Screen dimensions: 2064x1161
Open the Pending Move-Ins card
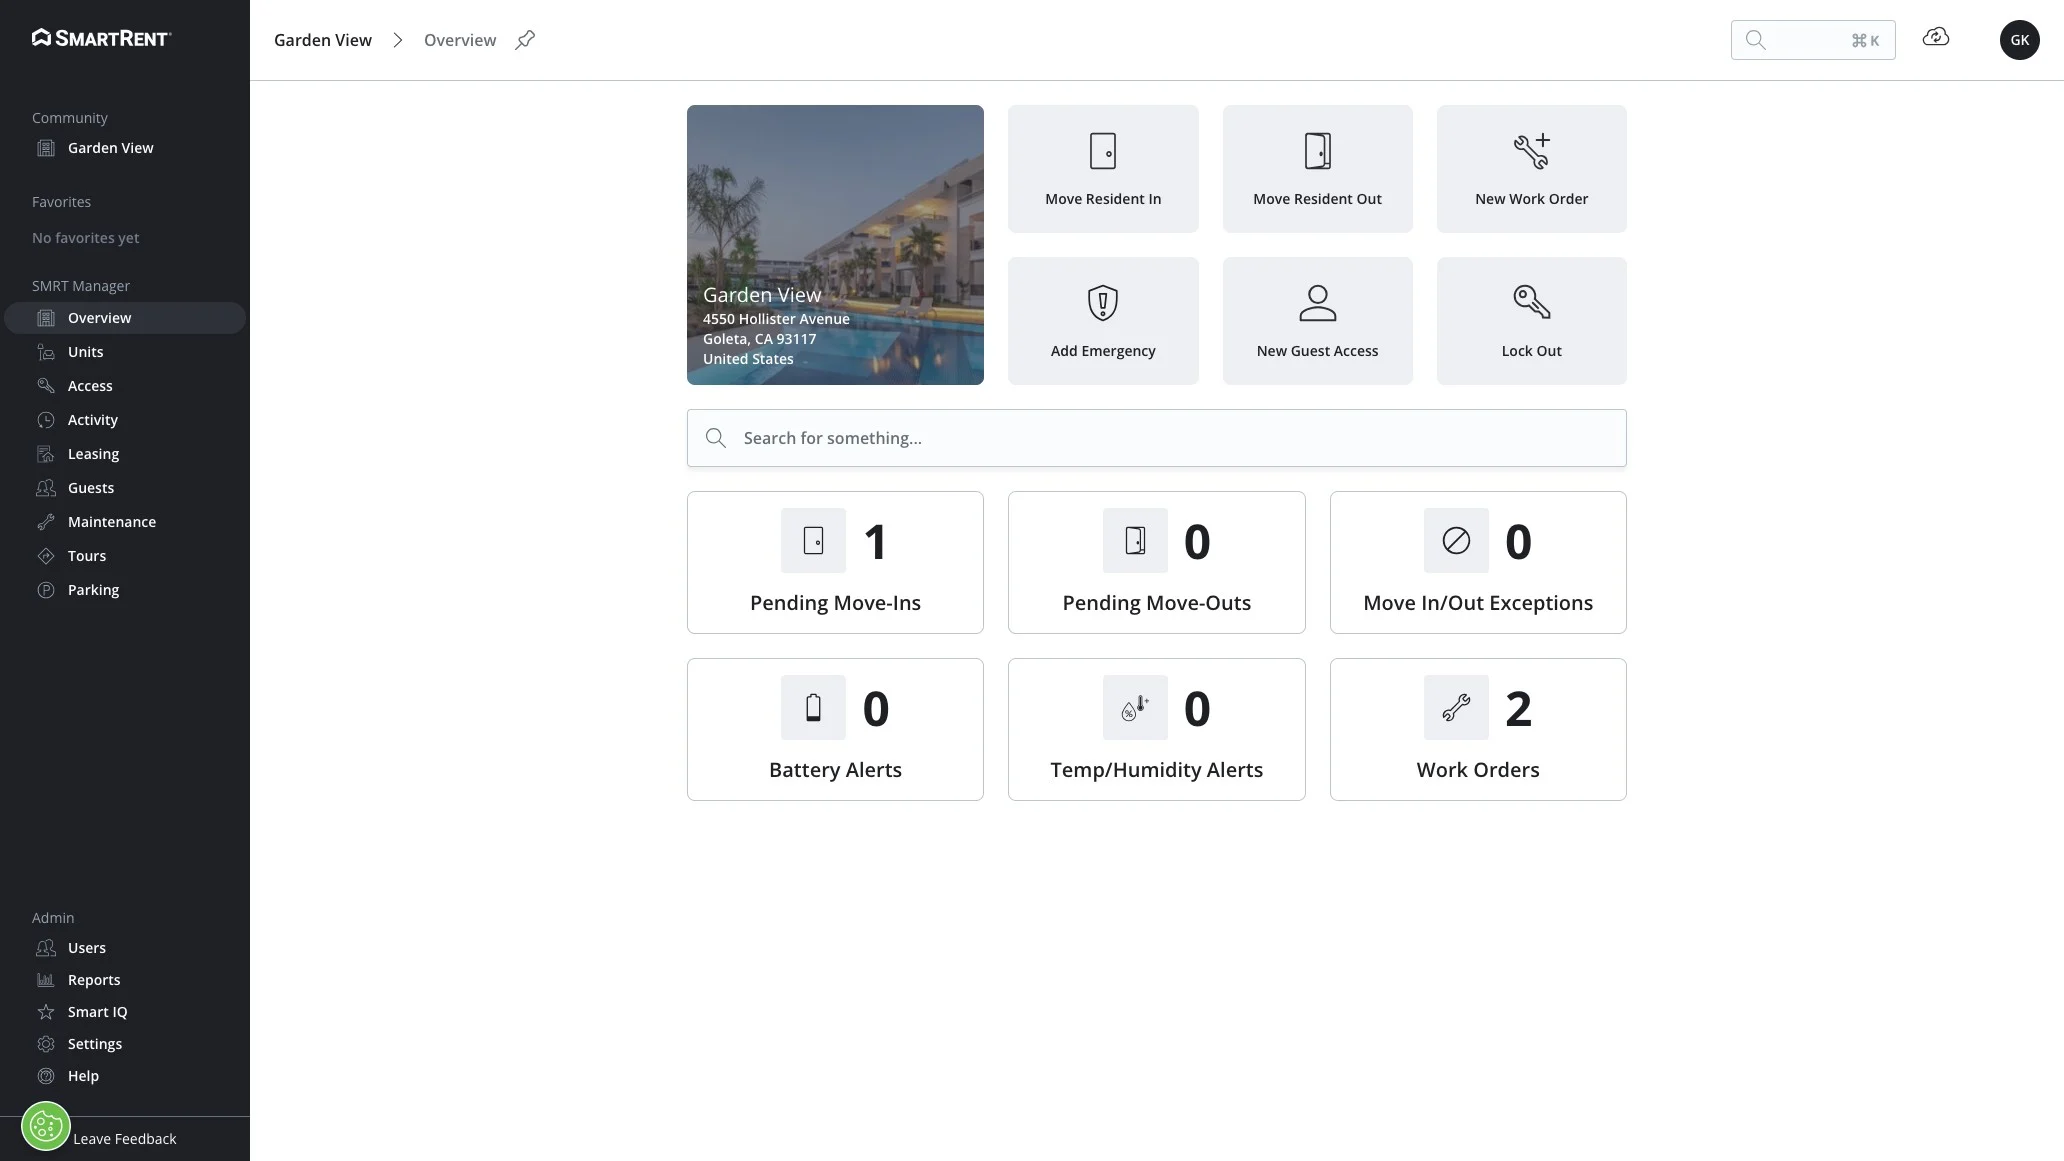(835, 562)
